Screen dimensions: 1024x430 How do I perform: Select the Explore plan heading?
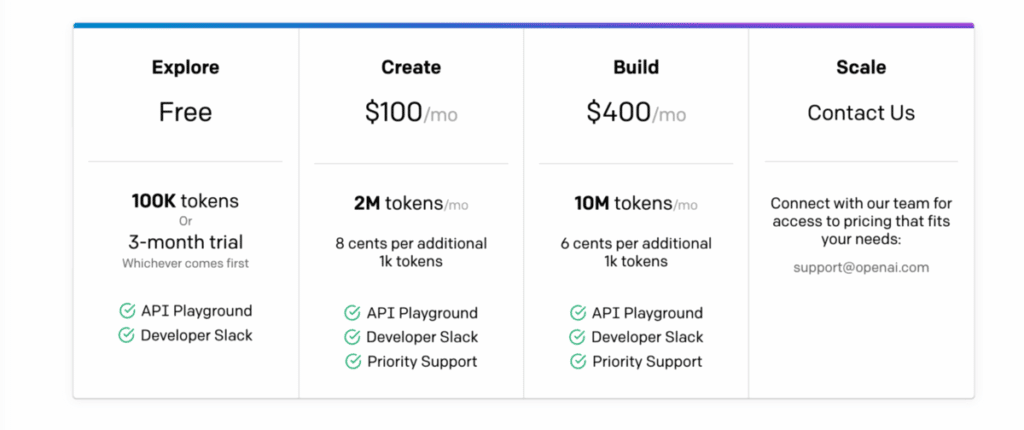click(x=185, y=68)
